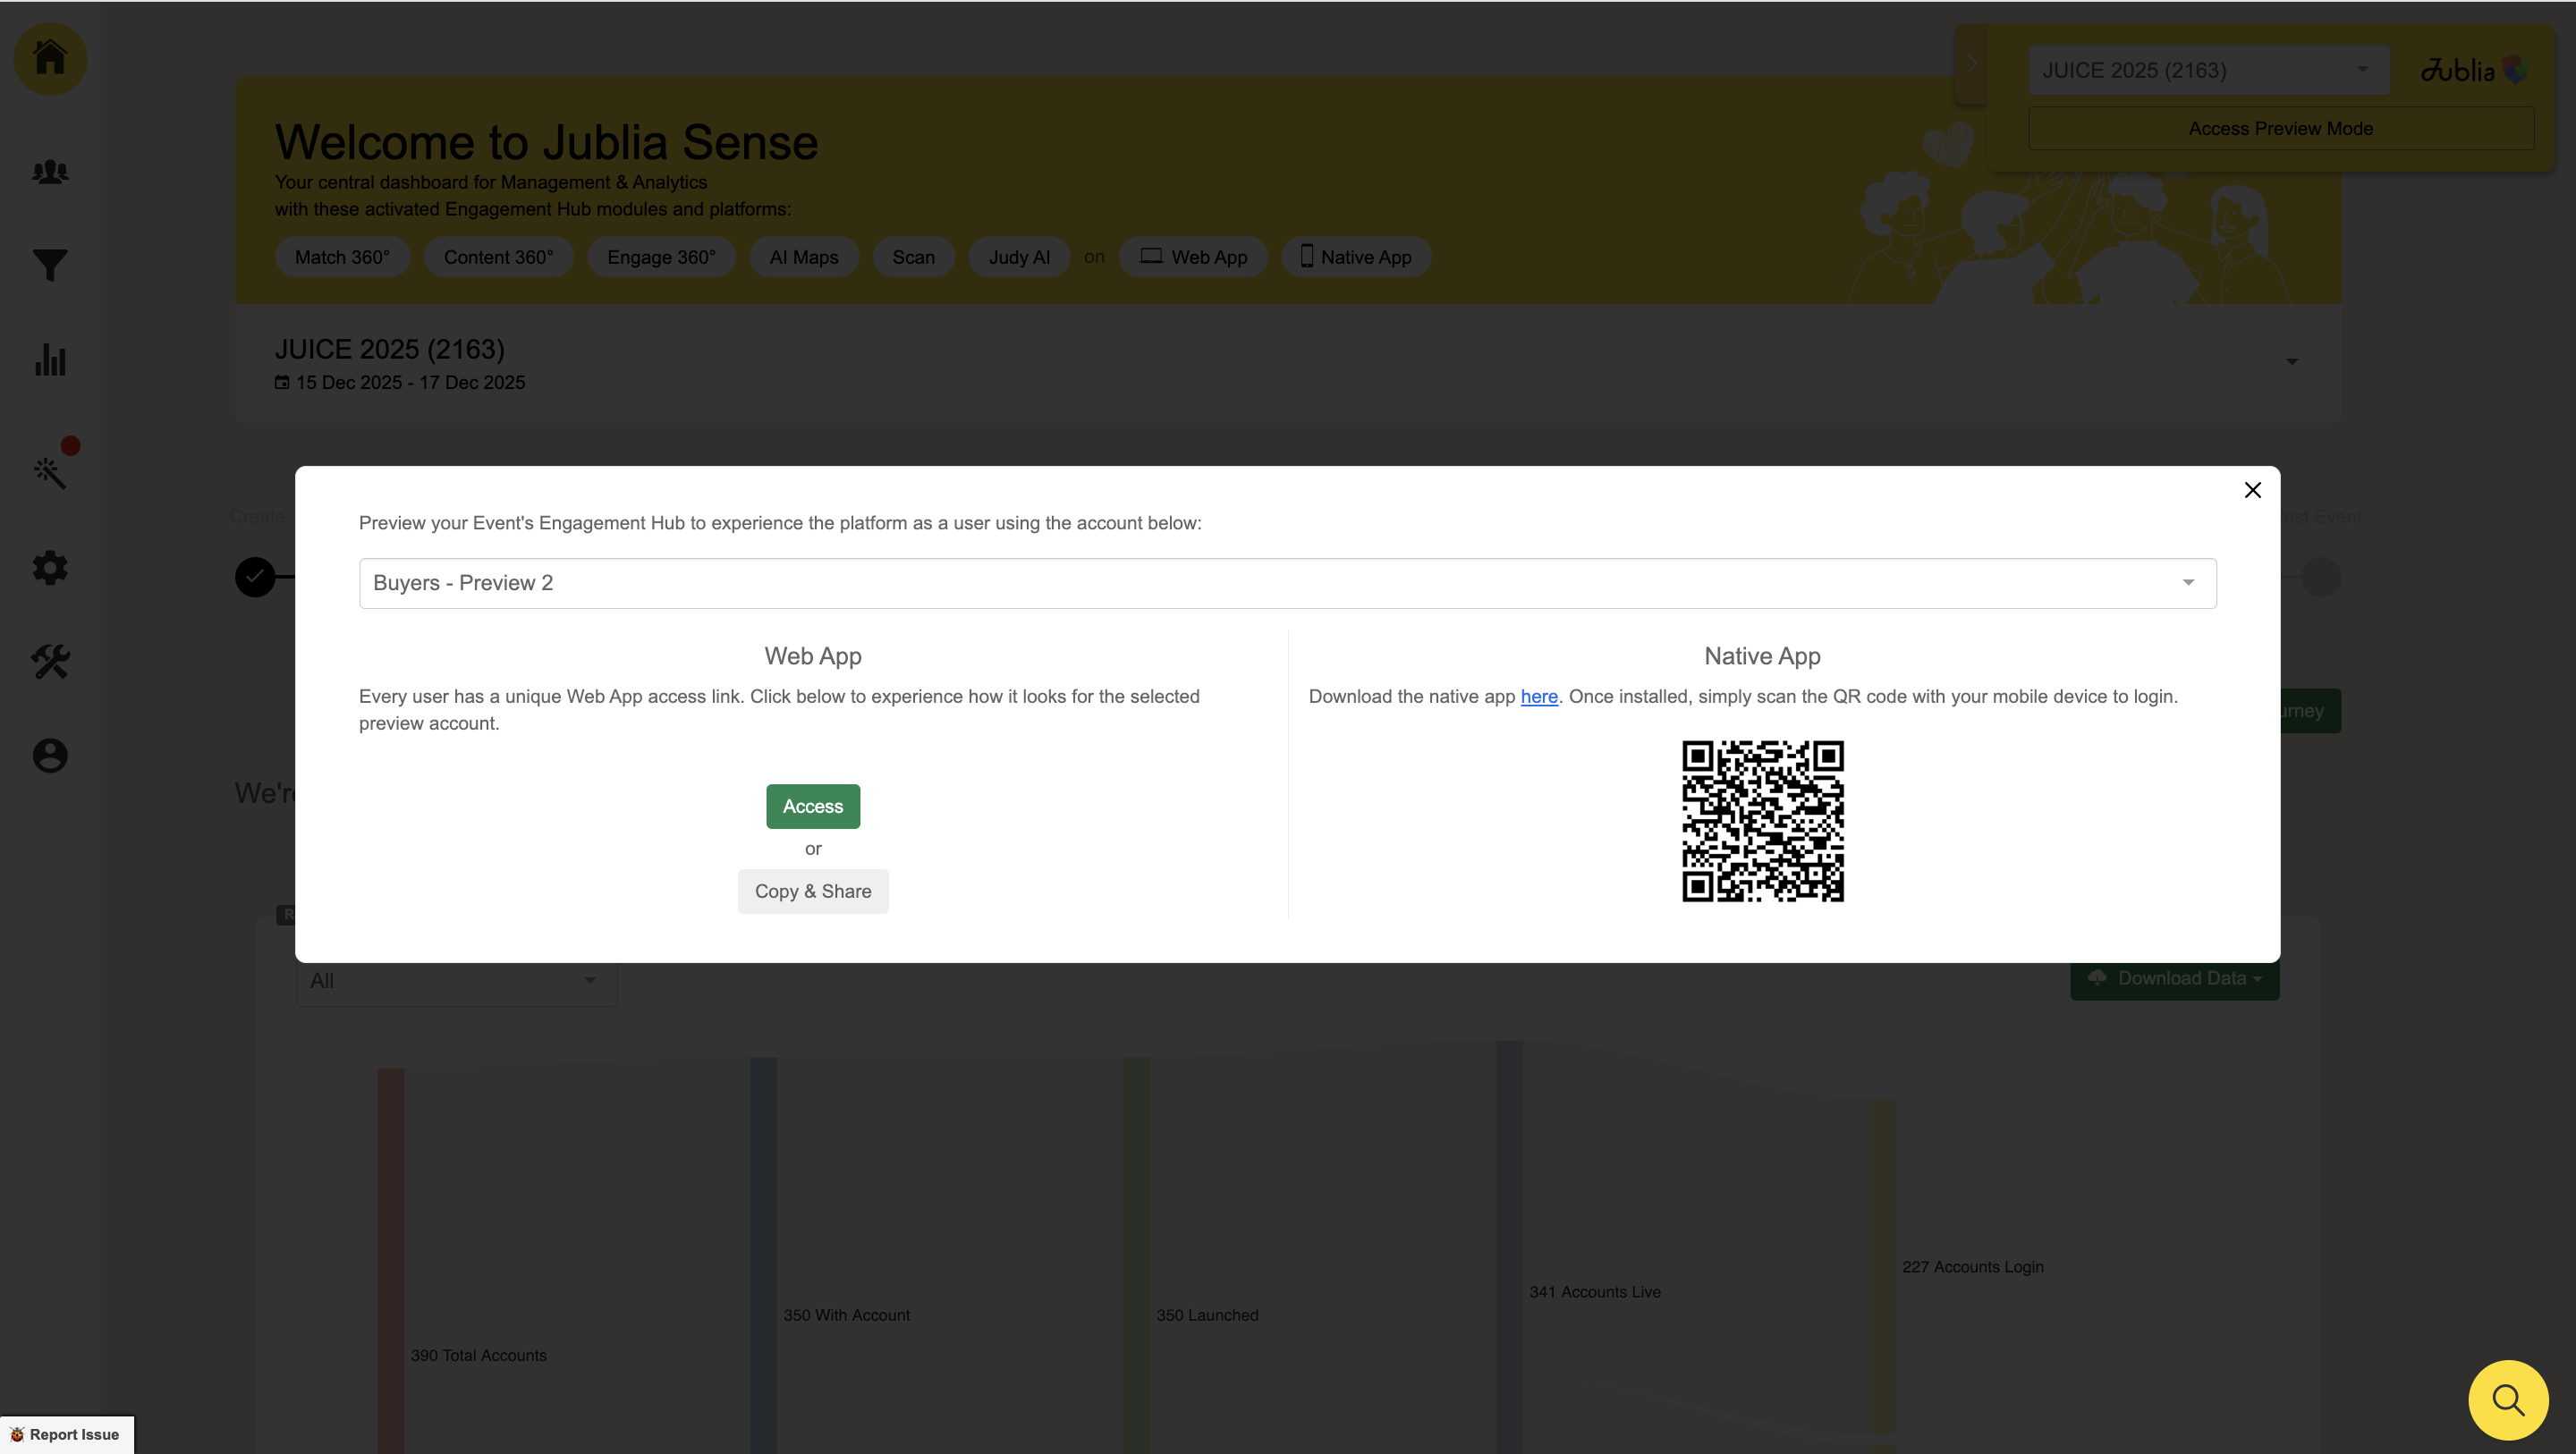
Task: Open the All filter dropdown
Action: click(456, 980)
